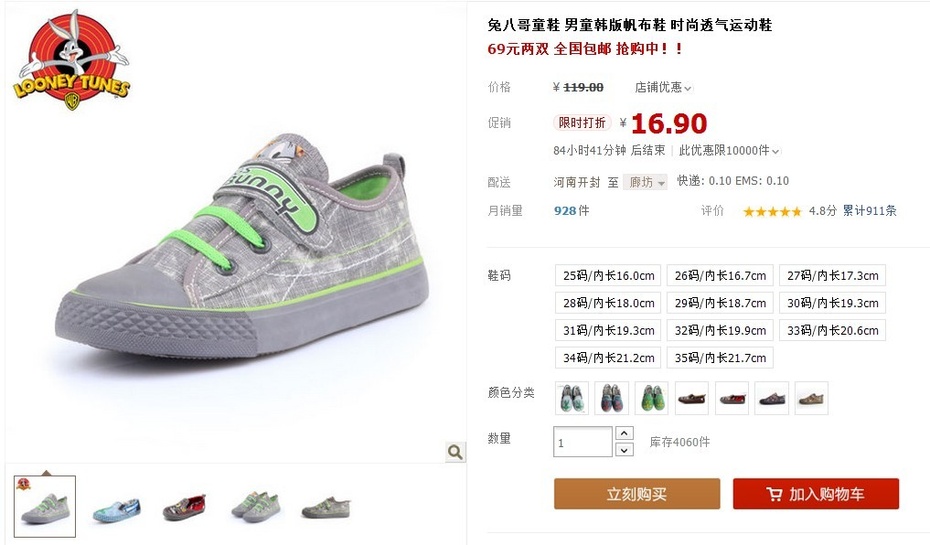The height and width of the screenshot is (545, 930).
Task: Click the Looney Tunes logo
Action: click(x=71, y=60)
